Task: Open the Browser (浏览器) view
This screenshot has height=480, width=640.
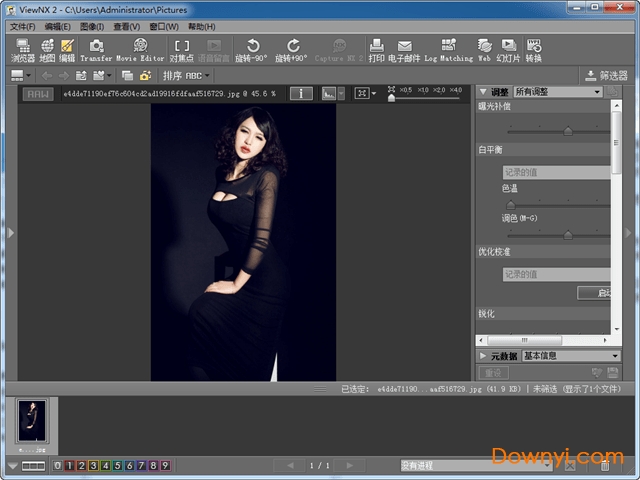Action: click(21, 50)
